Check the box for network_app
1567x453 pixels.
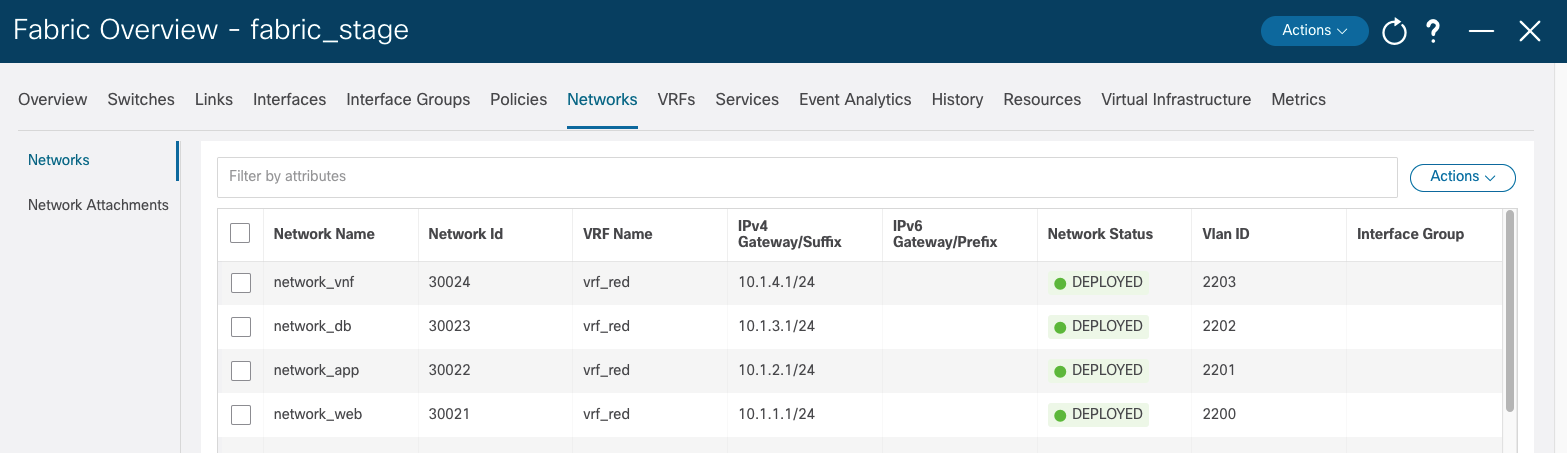pyautogui.click(x=240, y=371)
